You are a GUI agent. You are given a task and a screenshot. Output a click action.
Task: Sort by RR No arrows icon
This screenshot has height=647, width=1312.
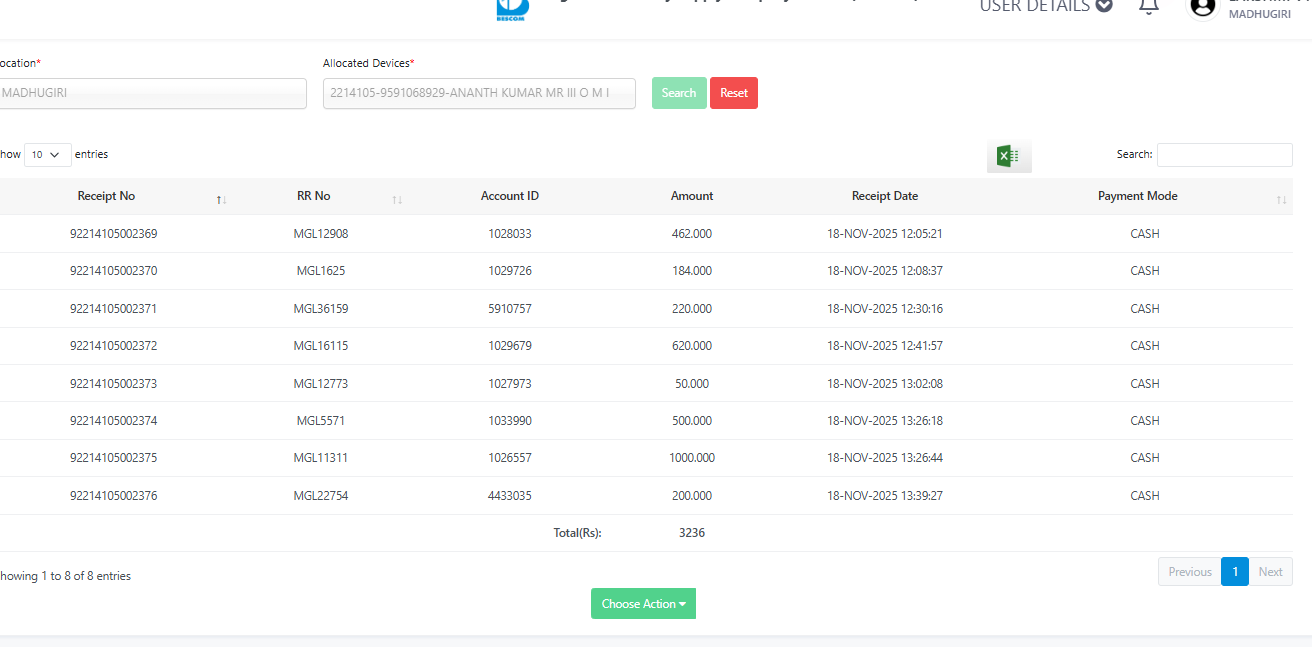tap(398, 200)
